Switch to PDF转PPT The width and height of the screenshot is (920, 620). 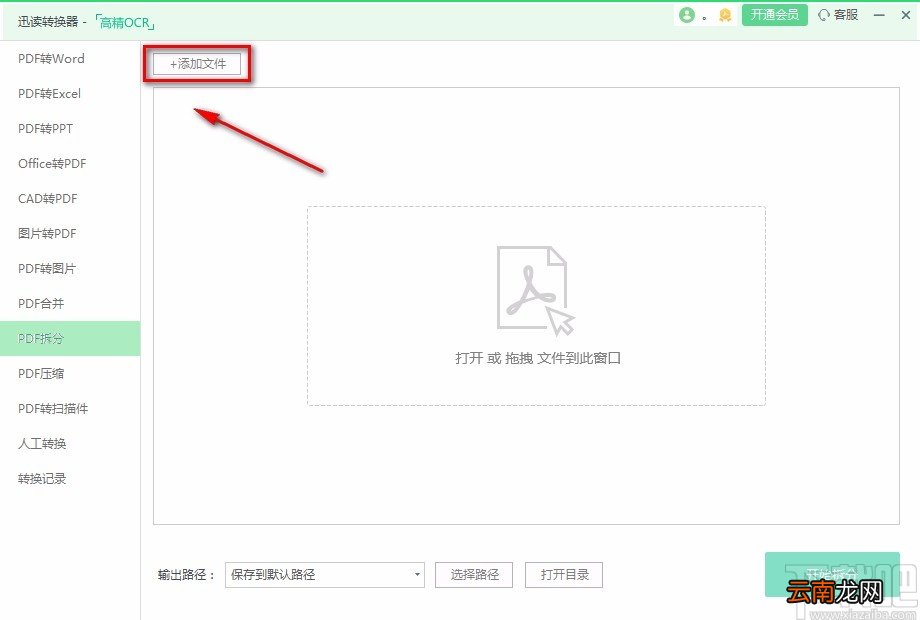[70, 128]
